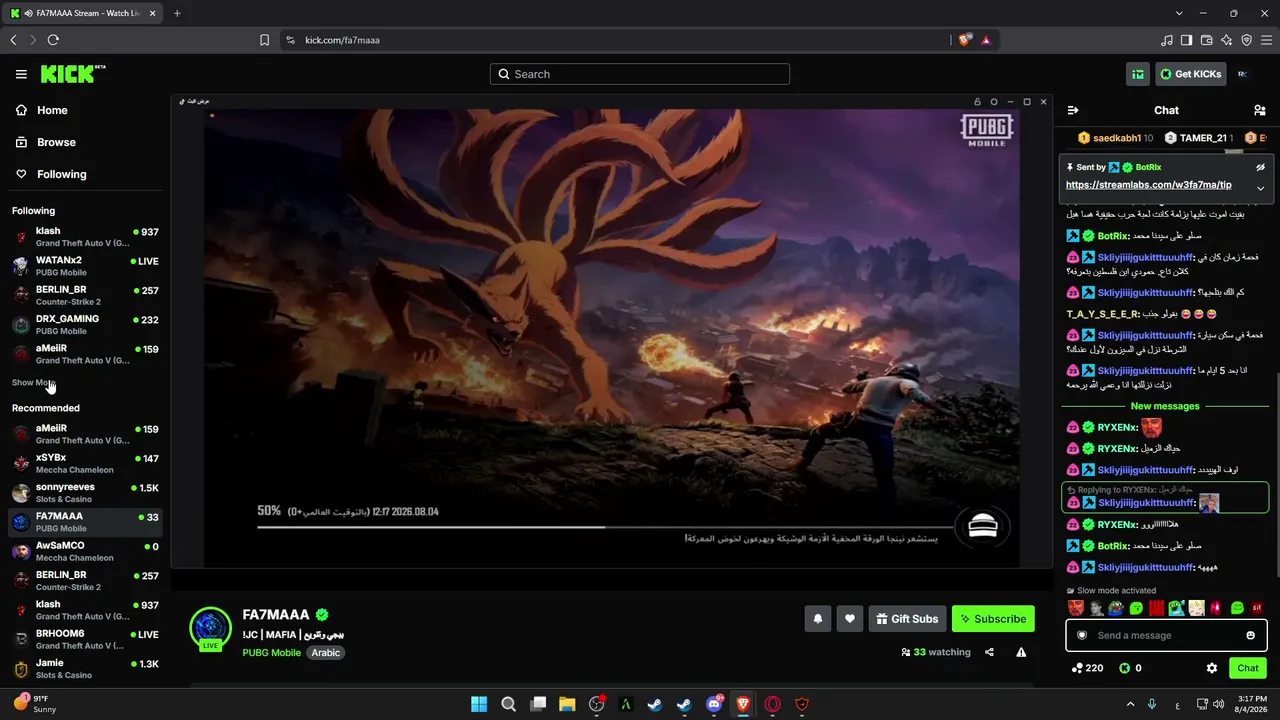1280x720 pixels.
Task: Open the Brave Wallet icon
Action: click(1207, 40)
